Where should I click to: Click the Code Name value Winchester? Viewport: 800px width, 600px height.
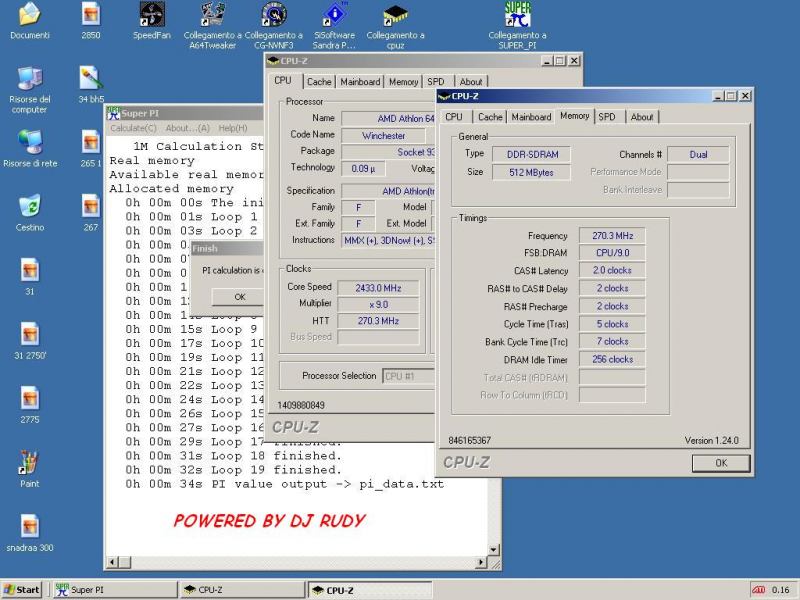pos(384,136)
